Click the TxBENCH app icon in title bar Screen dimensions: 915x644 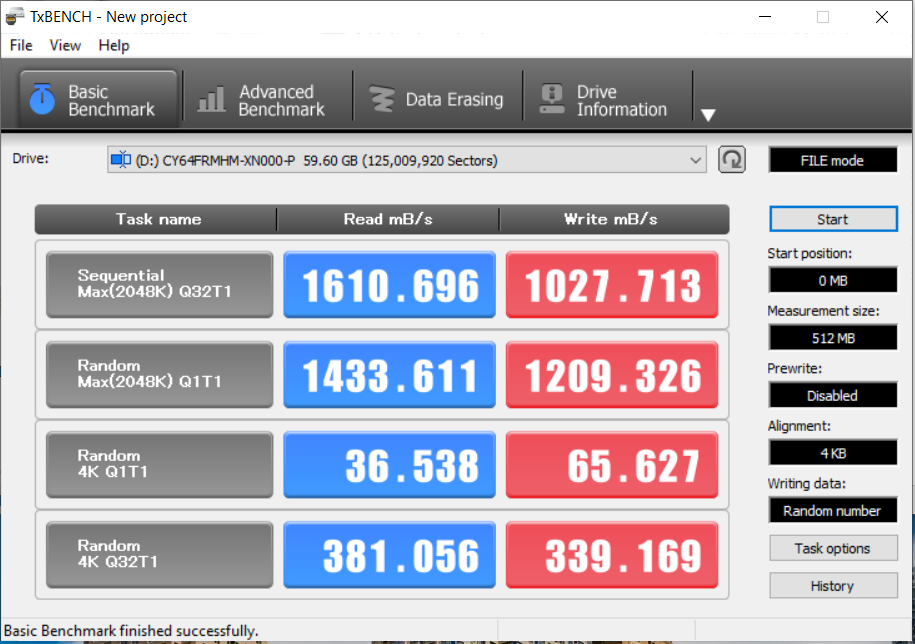pos(15,17)
